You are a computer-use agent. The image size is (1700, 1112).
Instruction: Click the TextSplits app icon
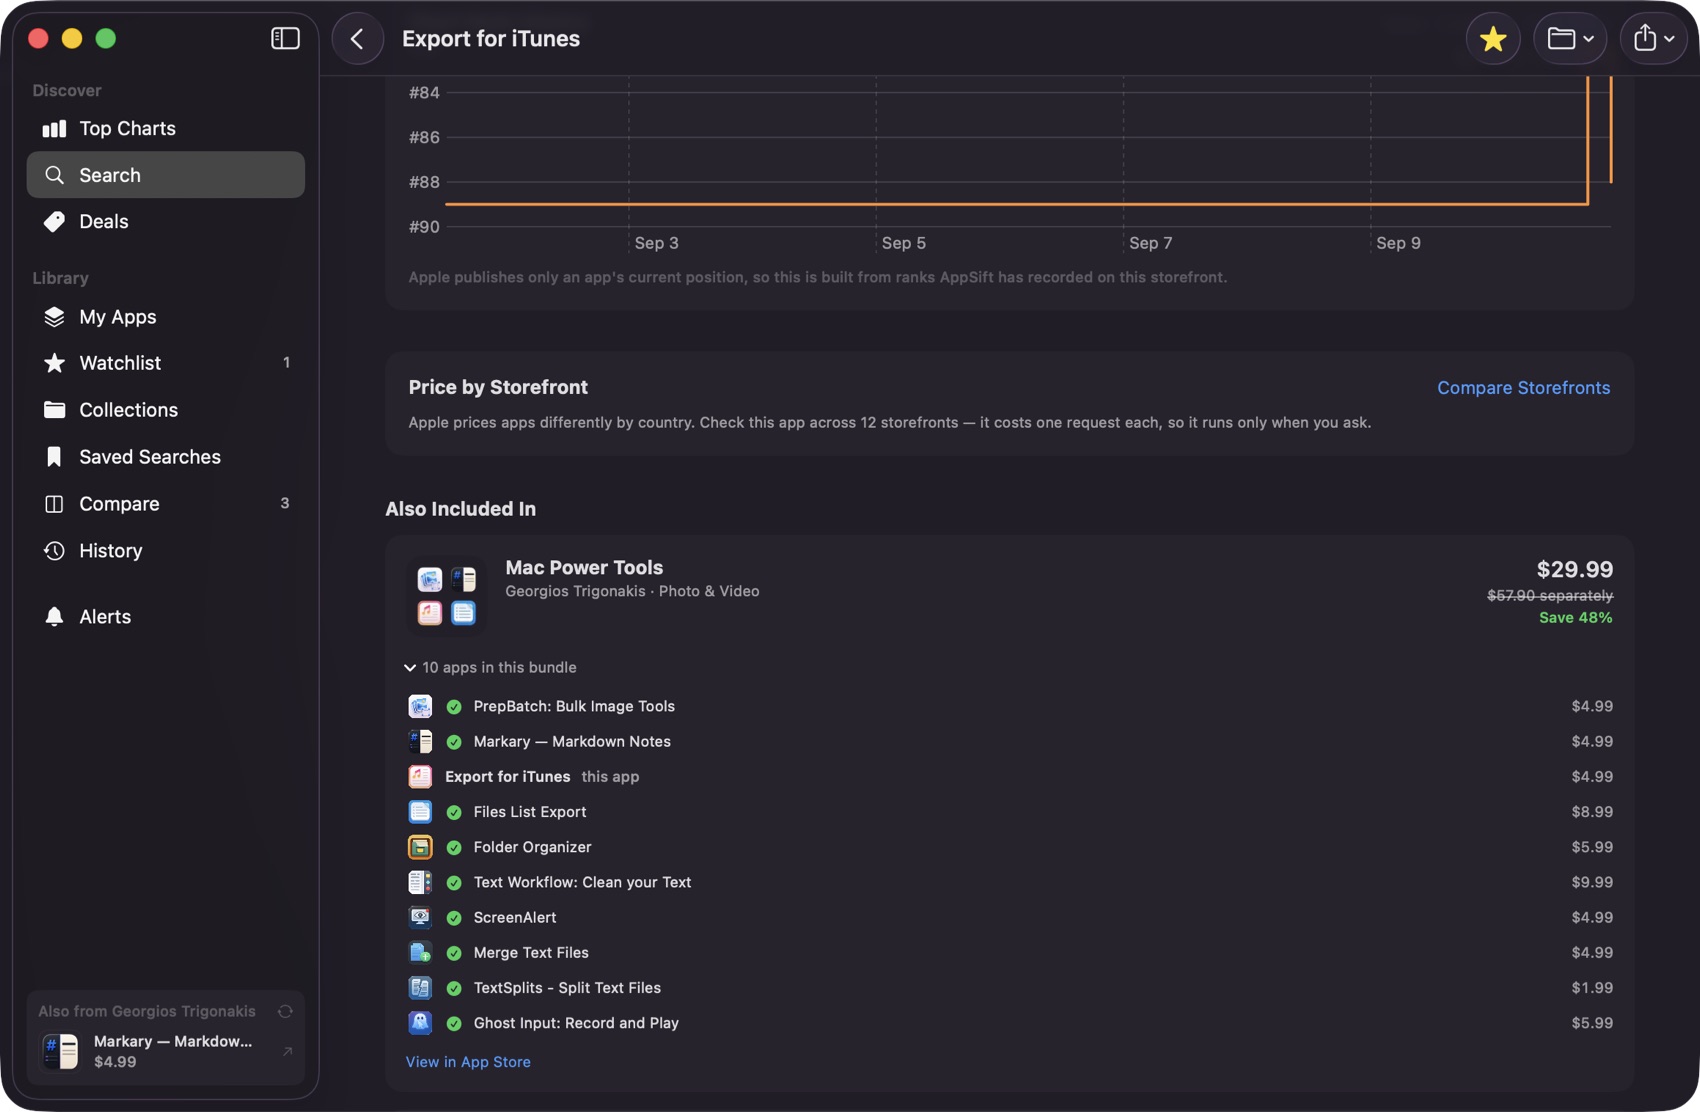[x=420, y=988]
